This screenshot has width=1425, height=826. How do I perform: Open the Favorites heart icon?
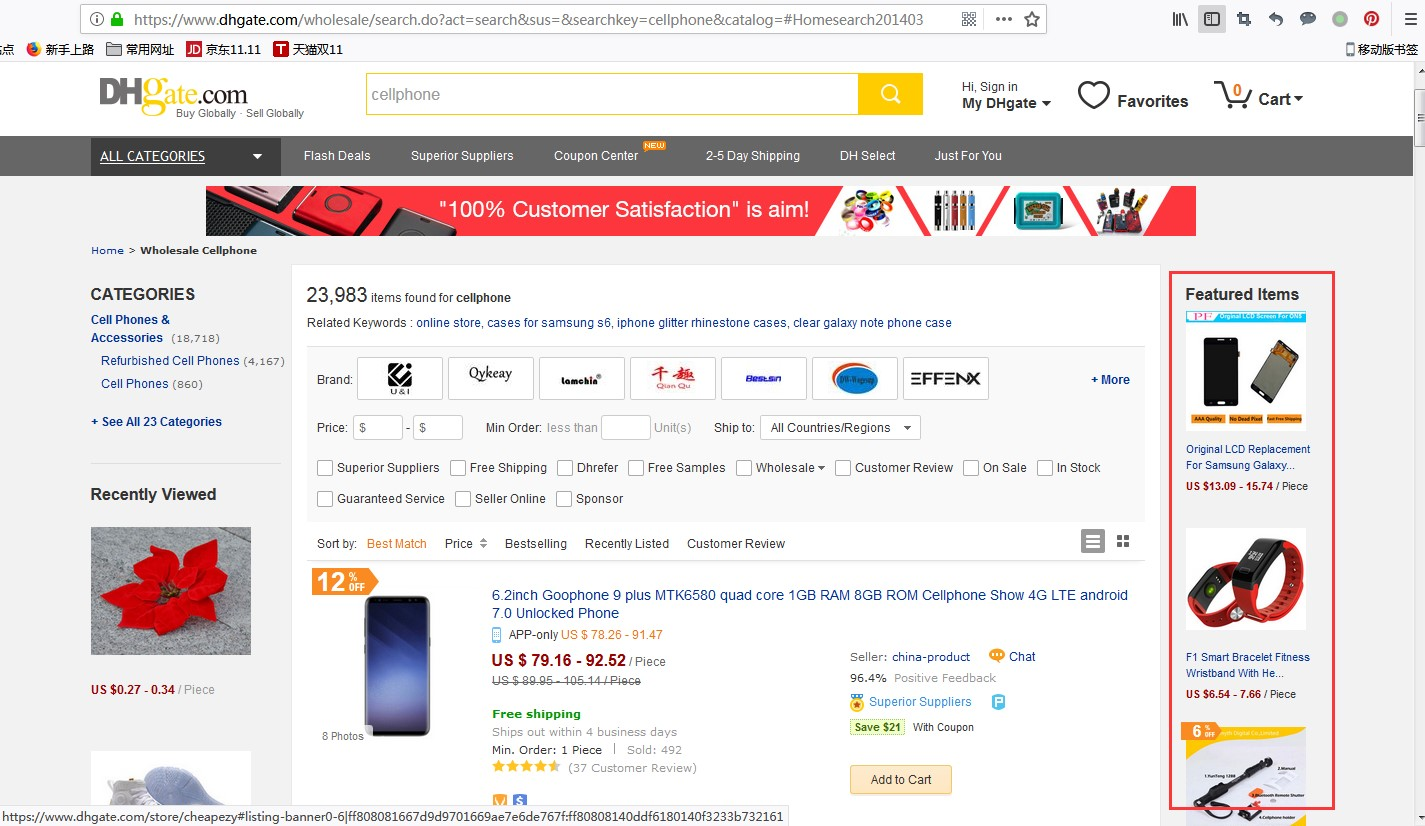tap(1094, 96)
